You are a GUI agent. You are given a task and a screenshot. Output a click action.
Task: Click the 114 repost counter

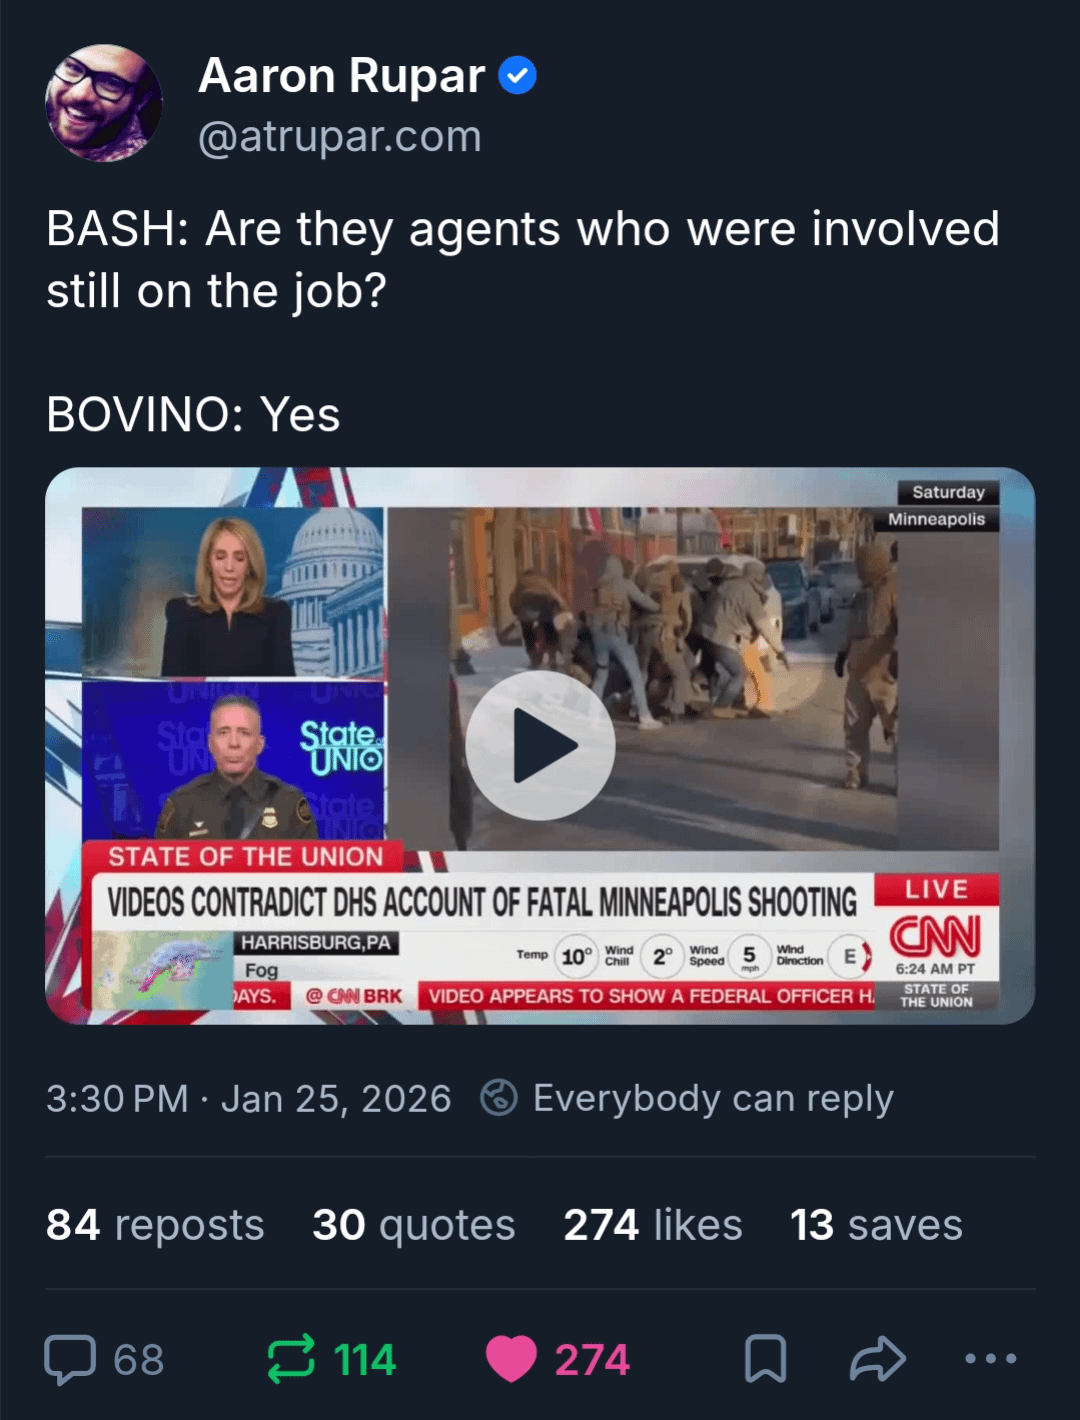click(365, 1360)
